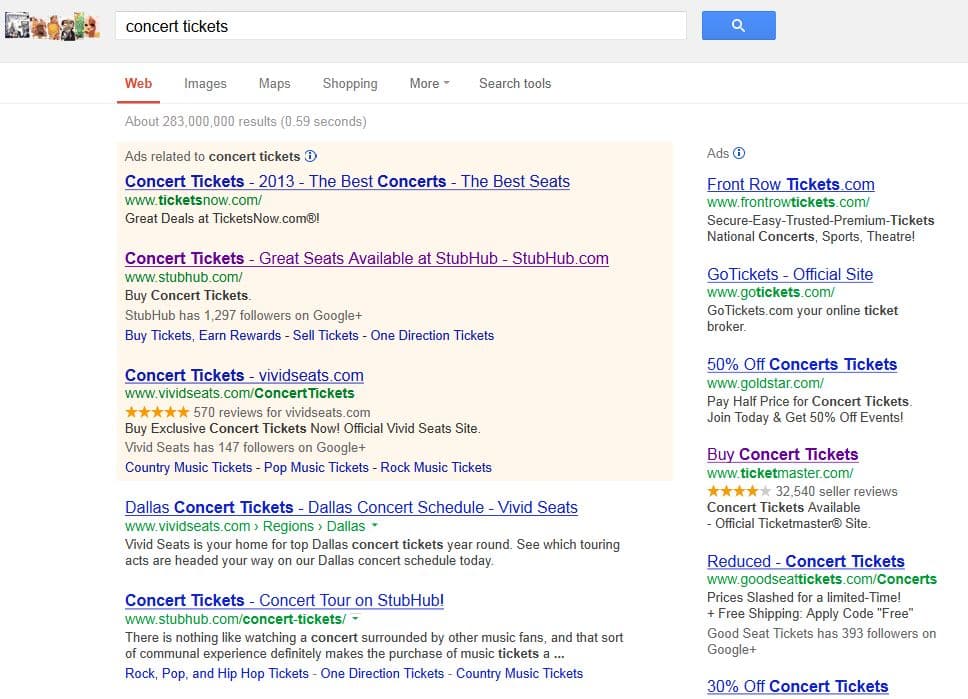Open 'Concert Tickets - vividseats.com' ad link
Screen dimensions: 968x699
coord(244,375)
